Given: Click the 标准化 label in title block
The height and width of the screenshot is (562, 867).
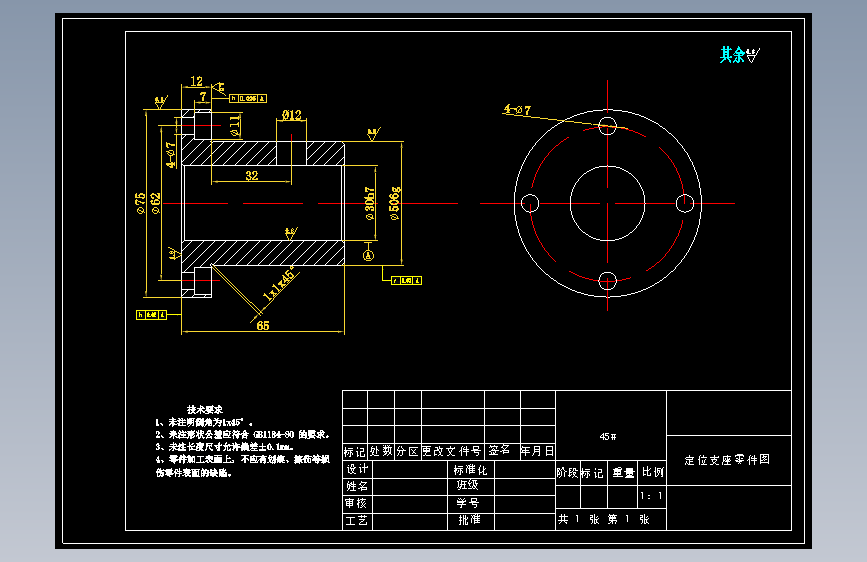Looking at the screenshot, I should 471,470.
